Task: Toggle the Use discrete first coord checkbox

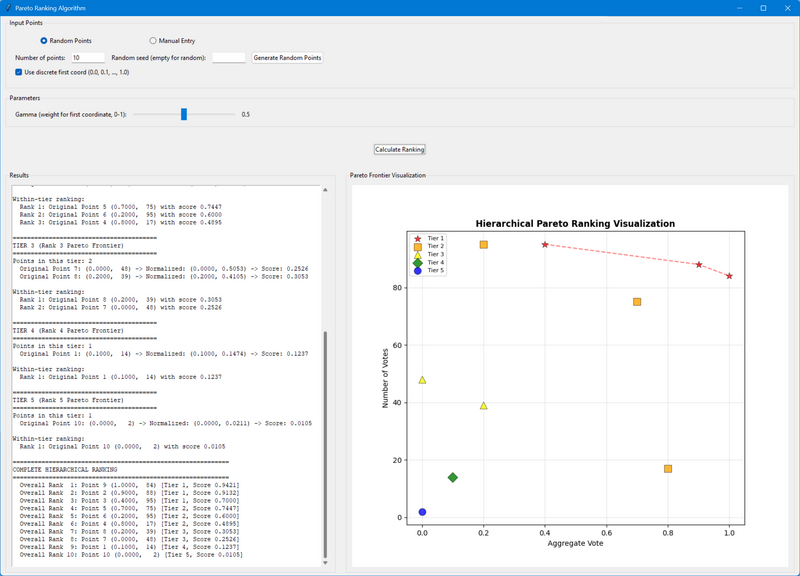Action: [x=19, y=72]
